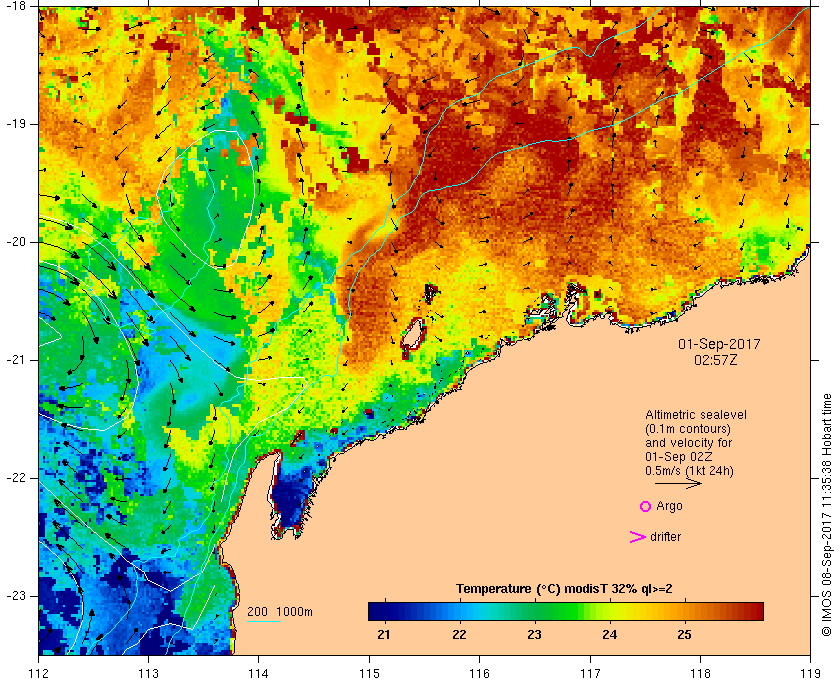
Task: Click the longitude axis label 113
Action: [x=148, y=672]
